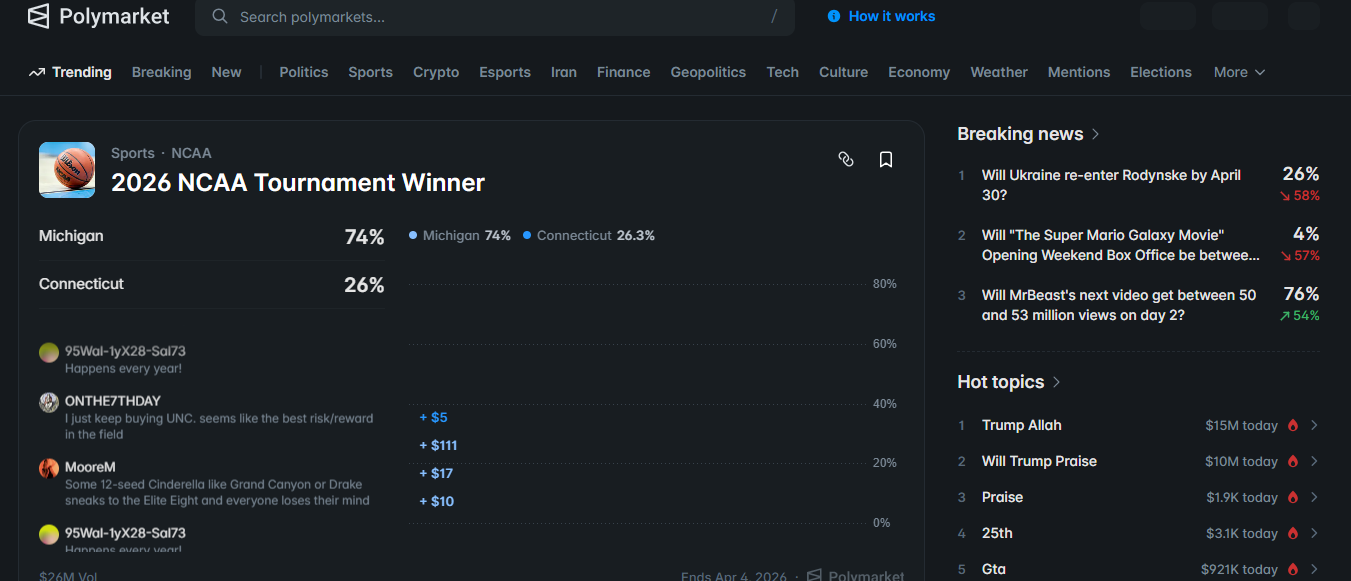Viewport: 1351px width, 581px height.
Task: Expand Hot topics with its chevron
Action: pos(1057,382)
